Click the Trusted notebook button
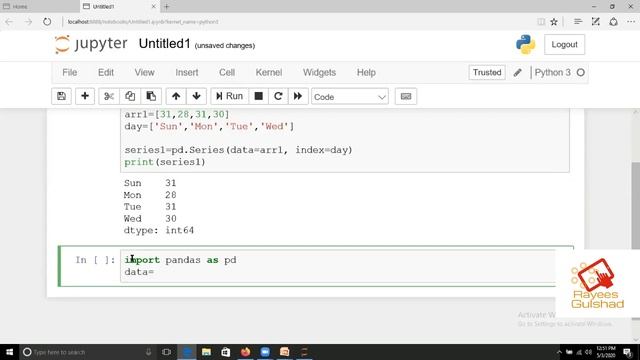The width and height of the screenshot is (640, 360). click(x=487, y=73)
